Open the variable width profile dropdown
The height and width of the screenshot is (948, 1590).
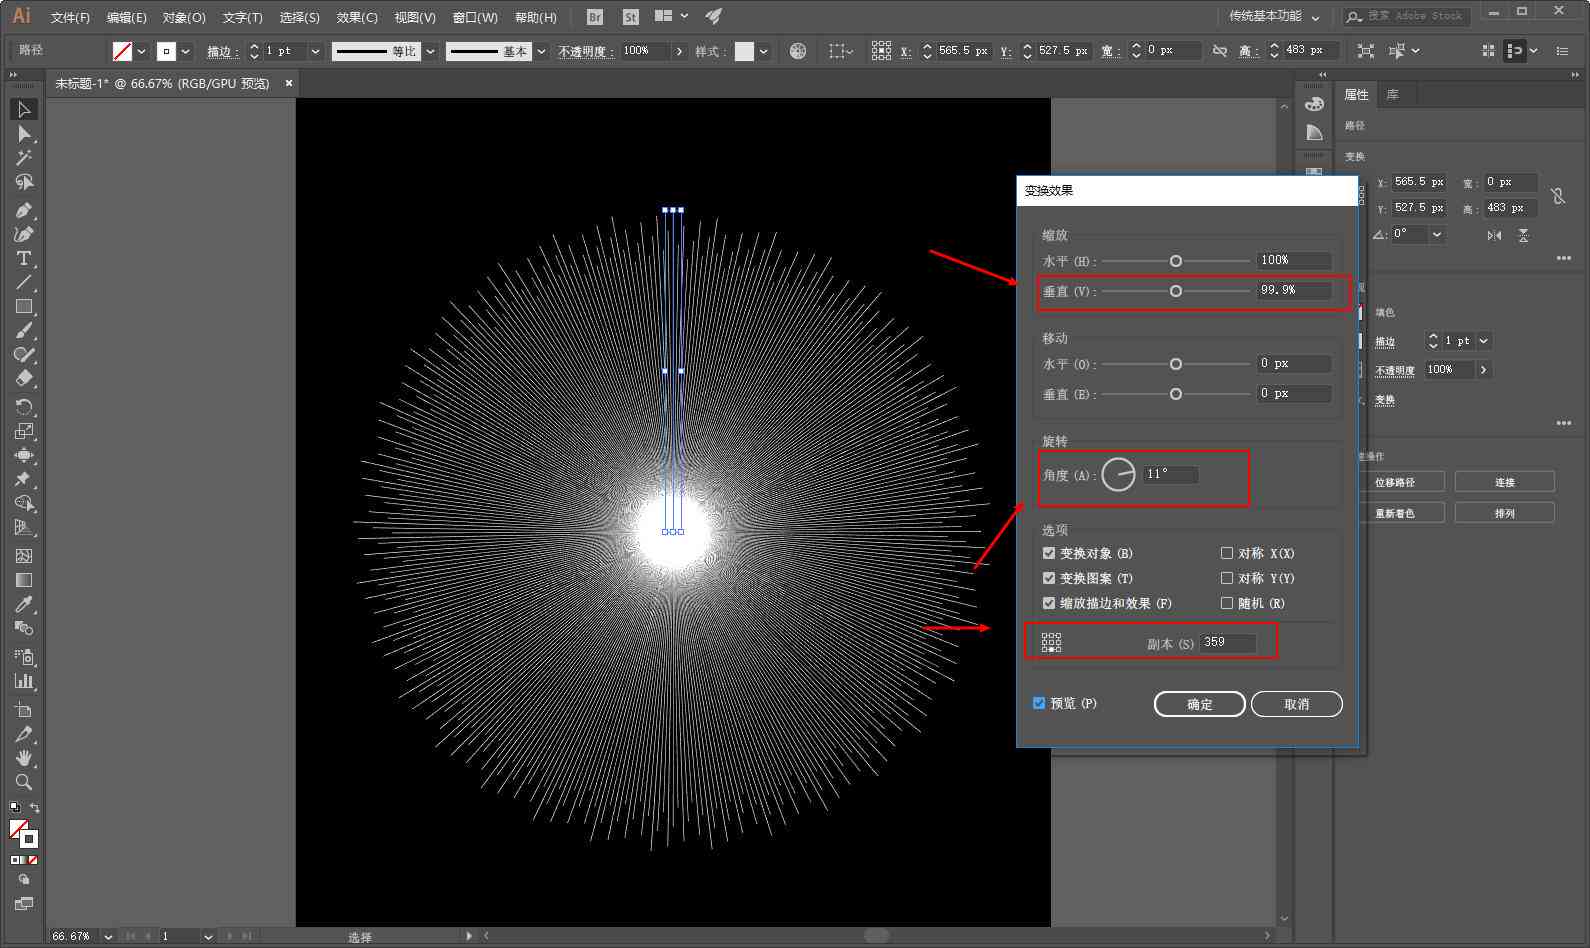(431, 51)
